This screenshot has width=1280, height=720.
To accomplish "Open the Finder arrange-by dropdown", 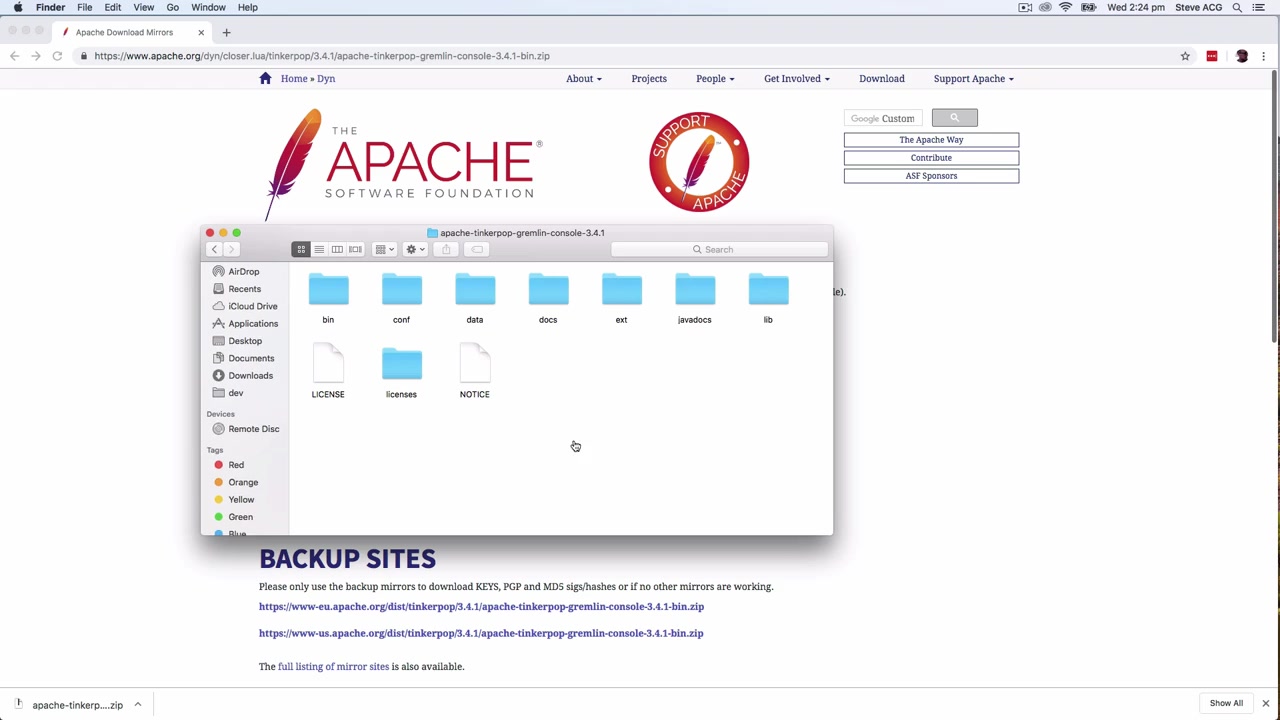I will click(x=384, y=249).
